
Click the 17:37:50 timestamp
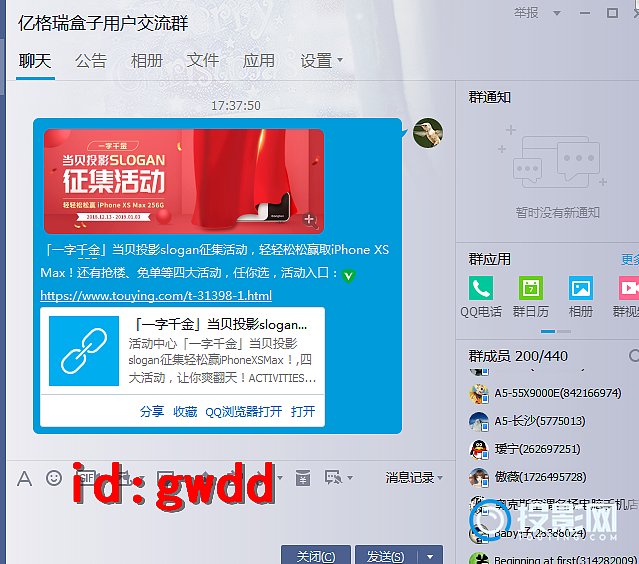pyautogui.click(x=236, y=106)
